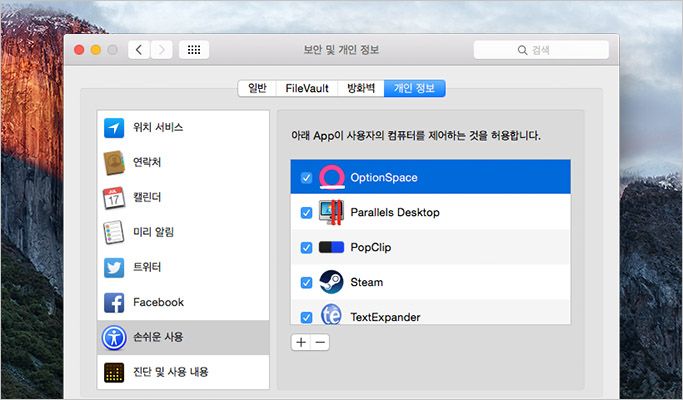Click the Steam logo icon

click(x=331, y=282)
